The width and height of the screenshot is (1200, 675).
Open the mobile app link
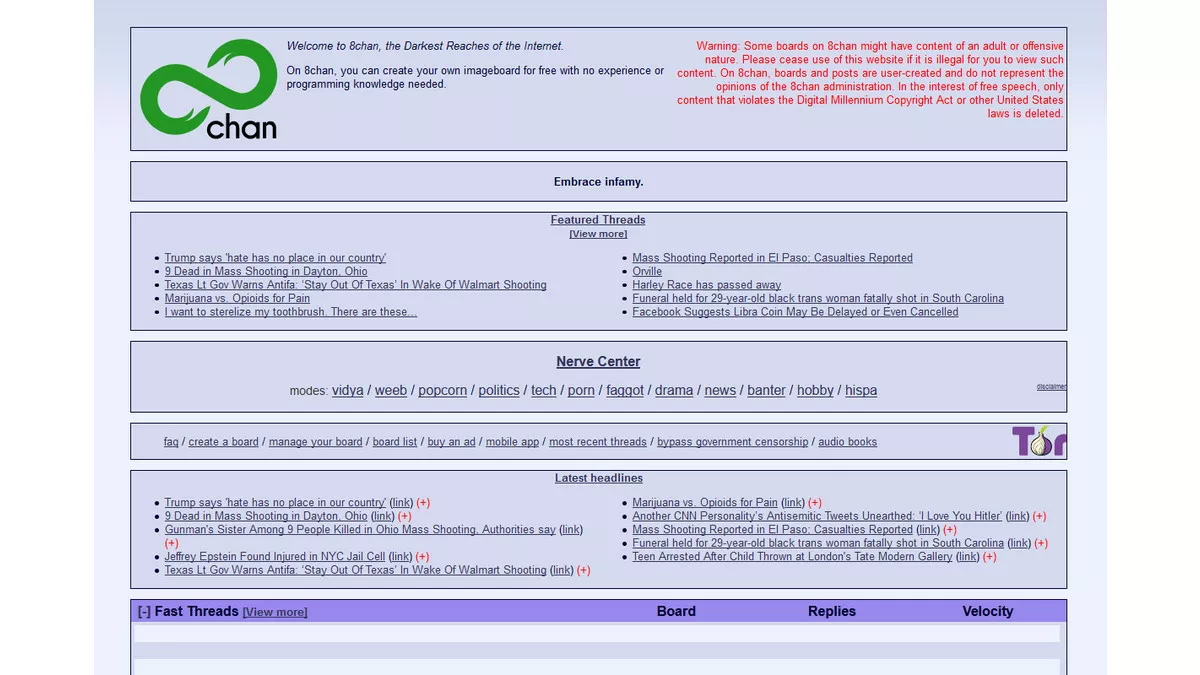click(x=513, y=442)
